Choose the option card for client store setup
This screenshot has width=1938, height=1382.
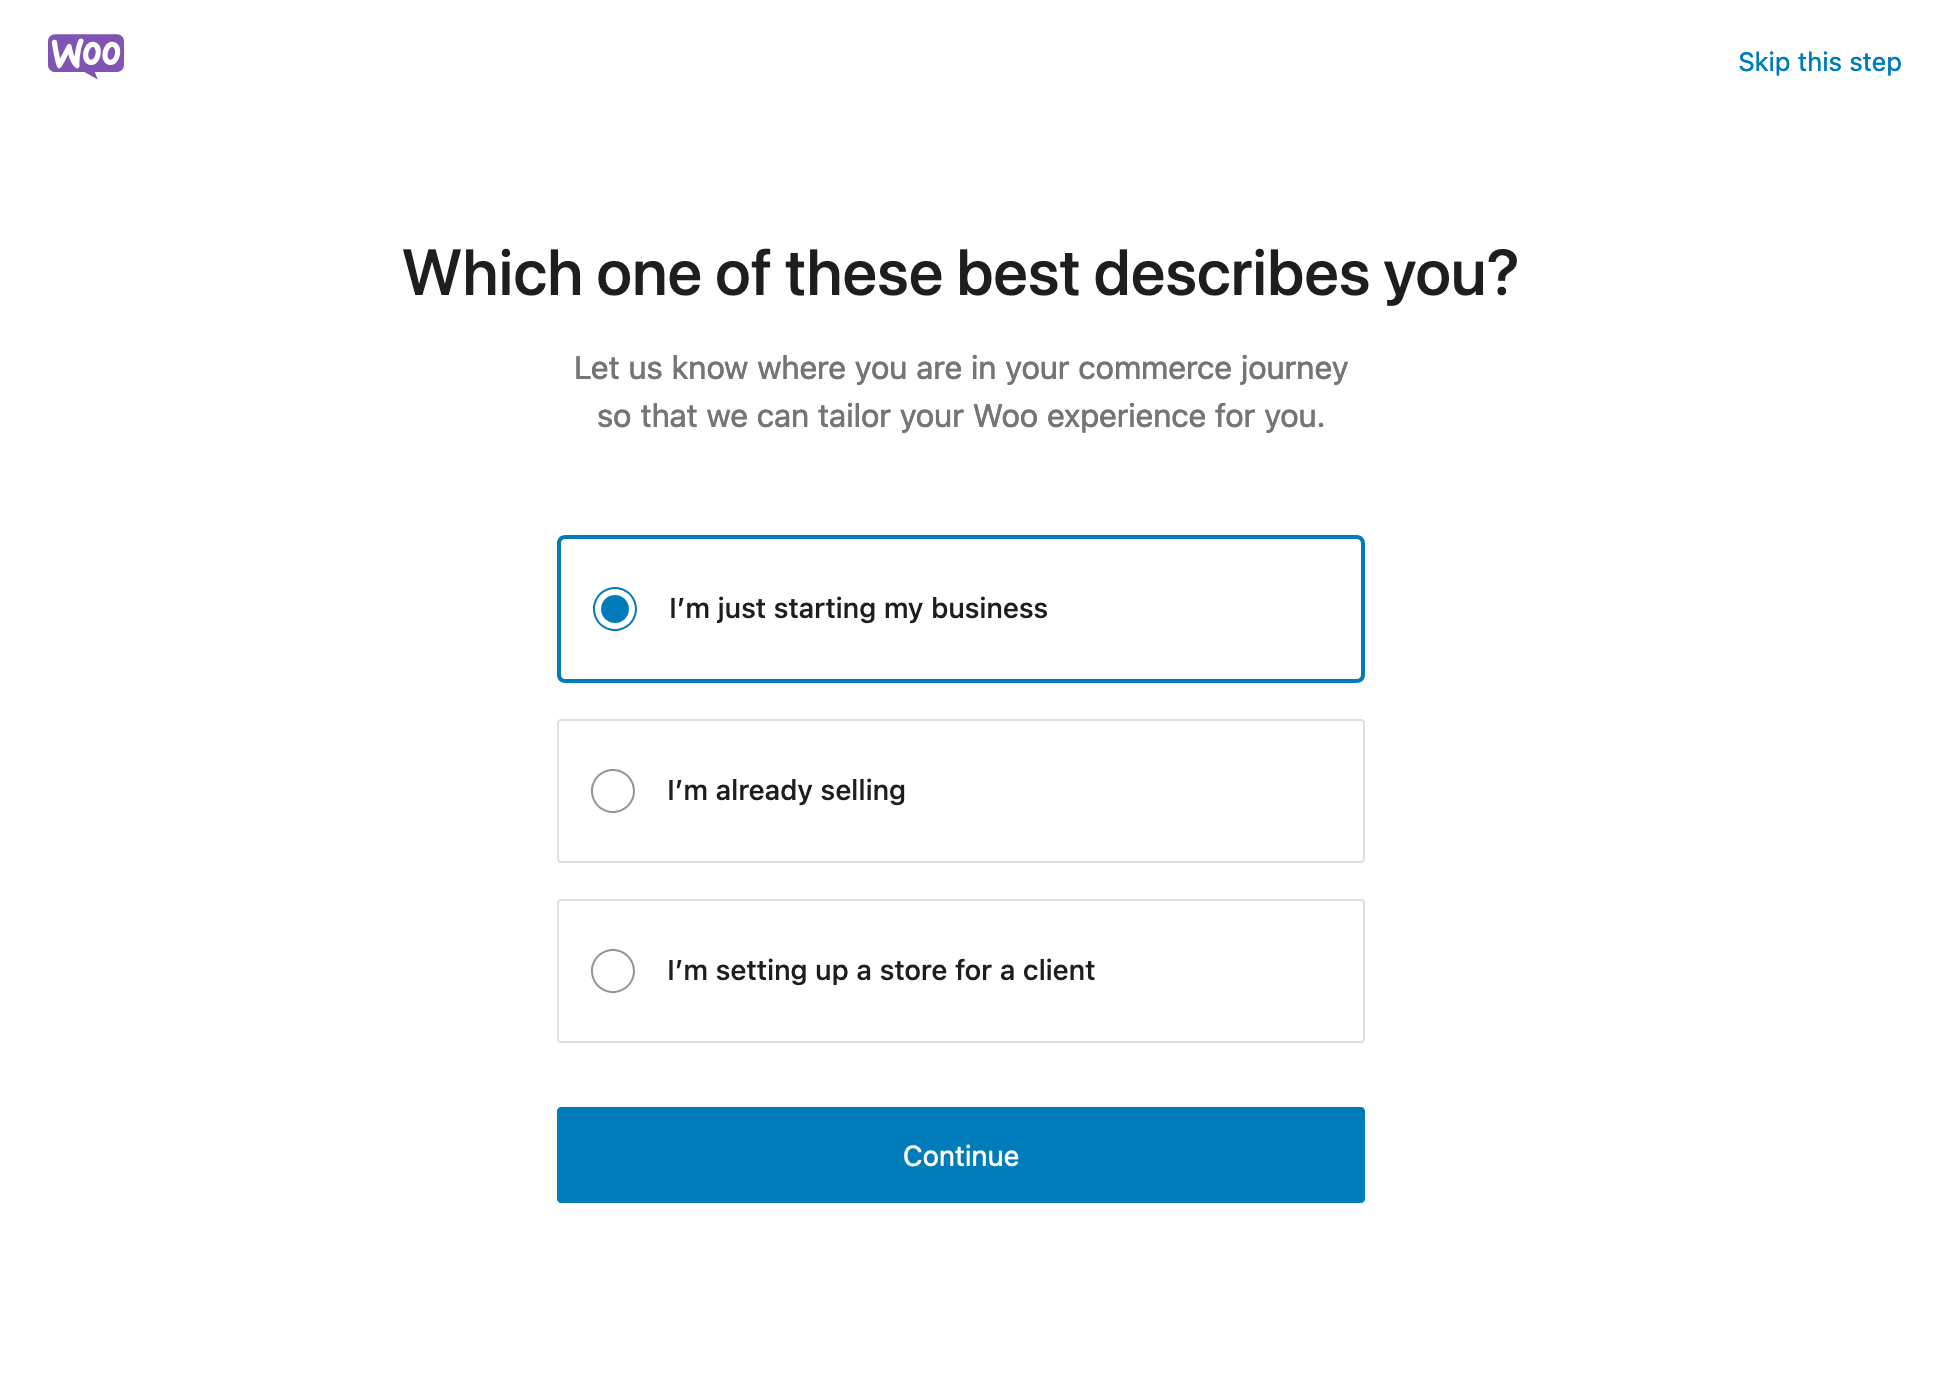tap(959, 970)
